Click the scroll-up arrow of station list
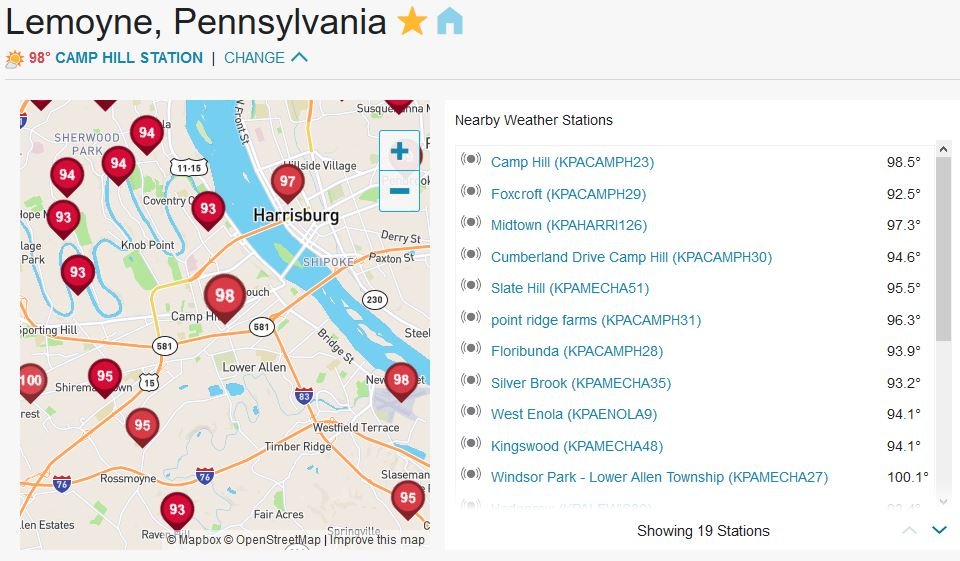Image resolution: width=960 pixels, height=561 pixels. [x=943, y=149]
